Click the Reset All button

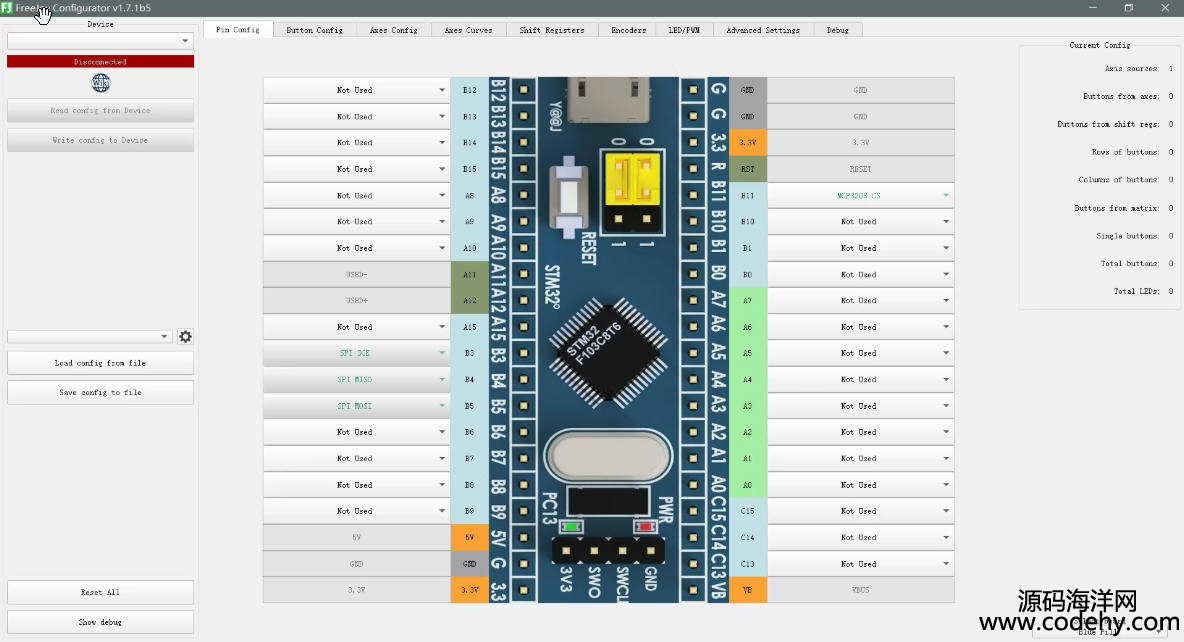(100, 592)
